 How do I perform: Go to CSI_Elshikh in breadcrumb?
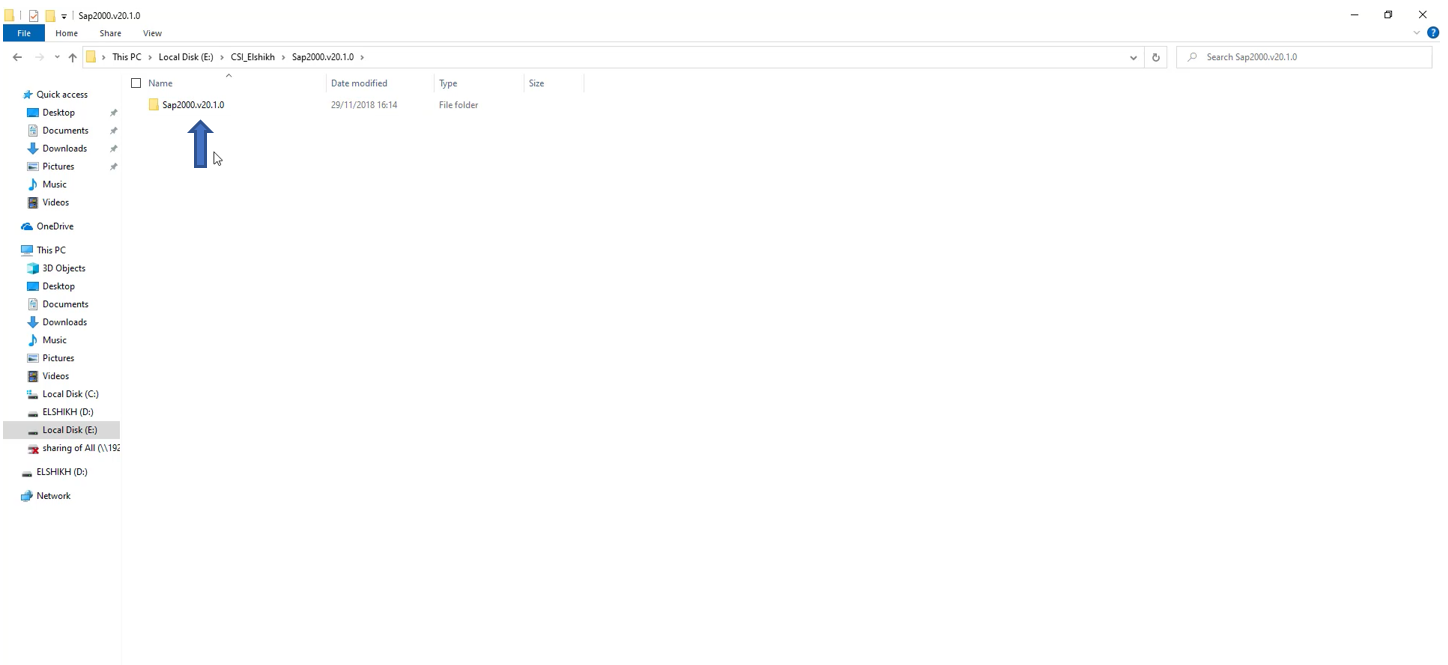(x=252, y=57)
